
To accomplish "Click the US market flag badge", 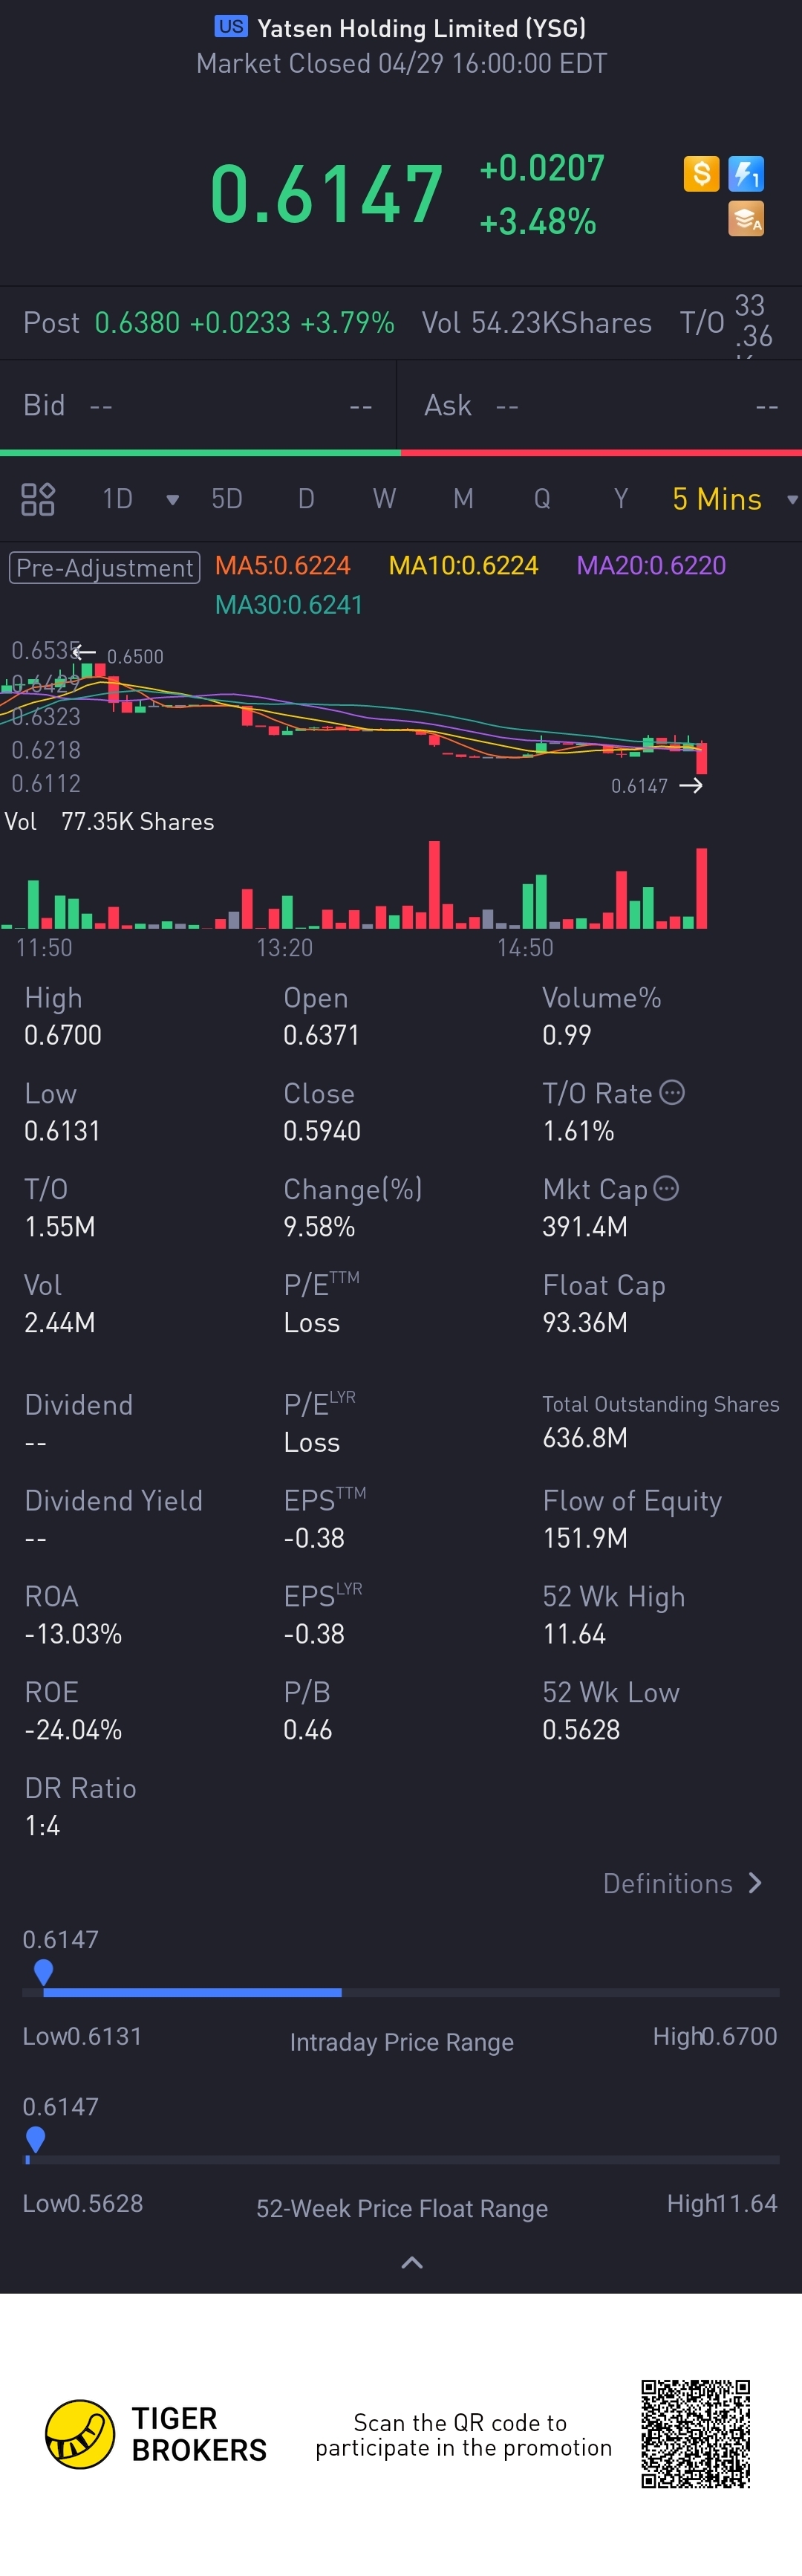I will [x=231, y=27].
